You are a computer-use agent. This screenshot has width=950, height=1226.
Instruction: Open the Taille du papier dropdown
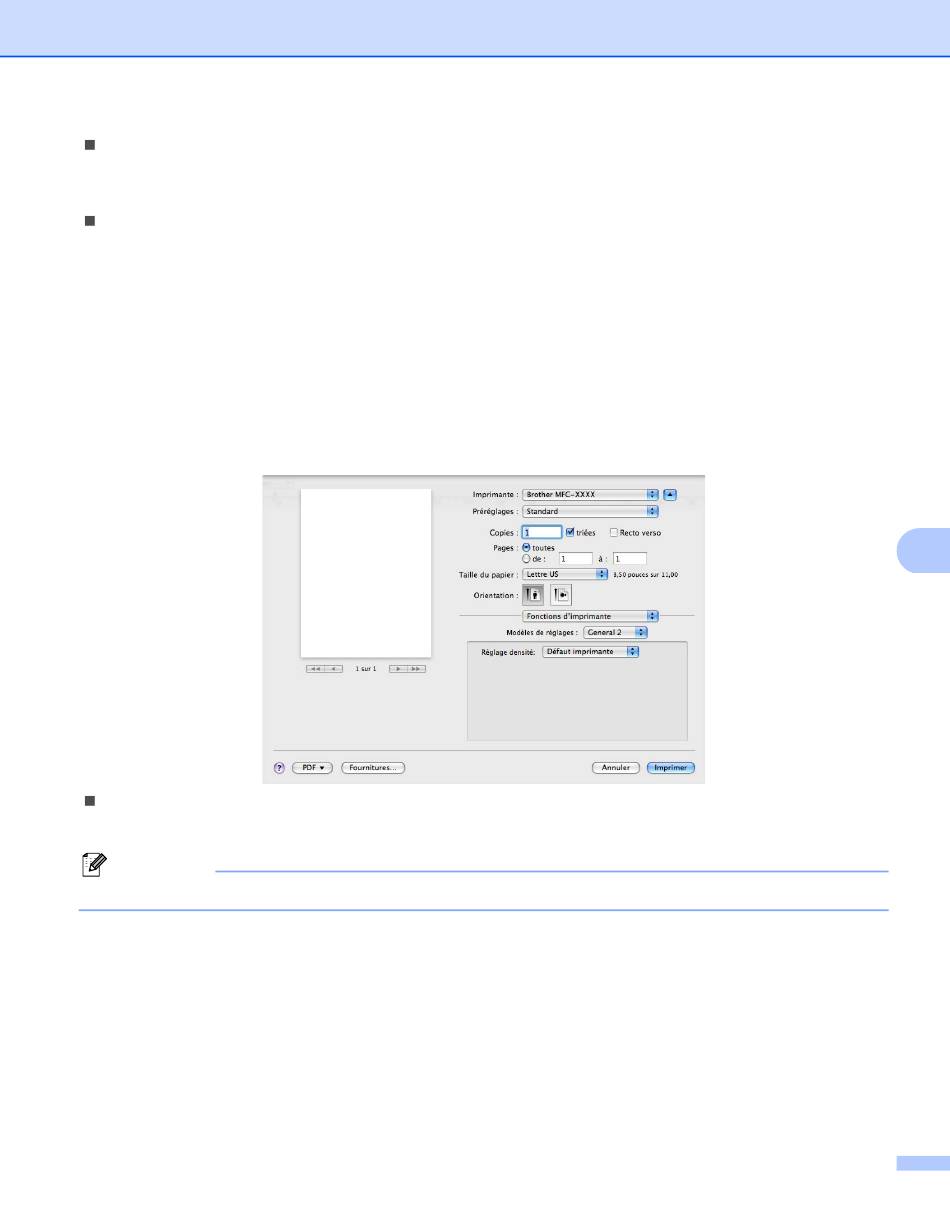[x=565, y=575]
